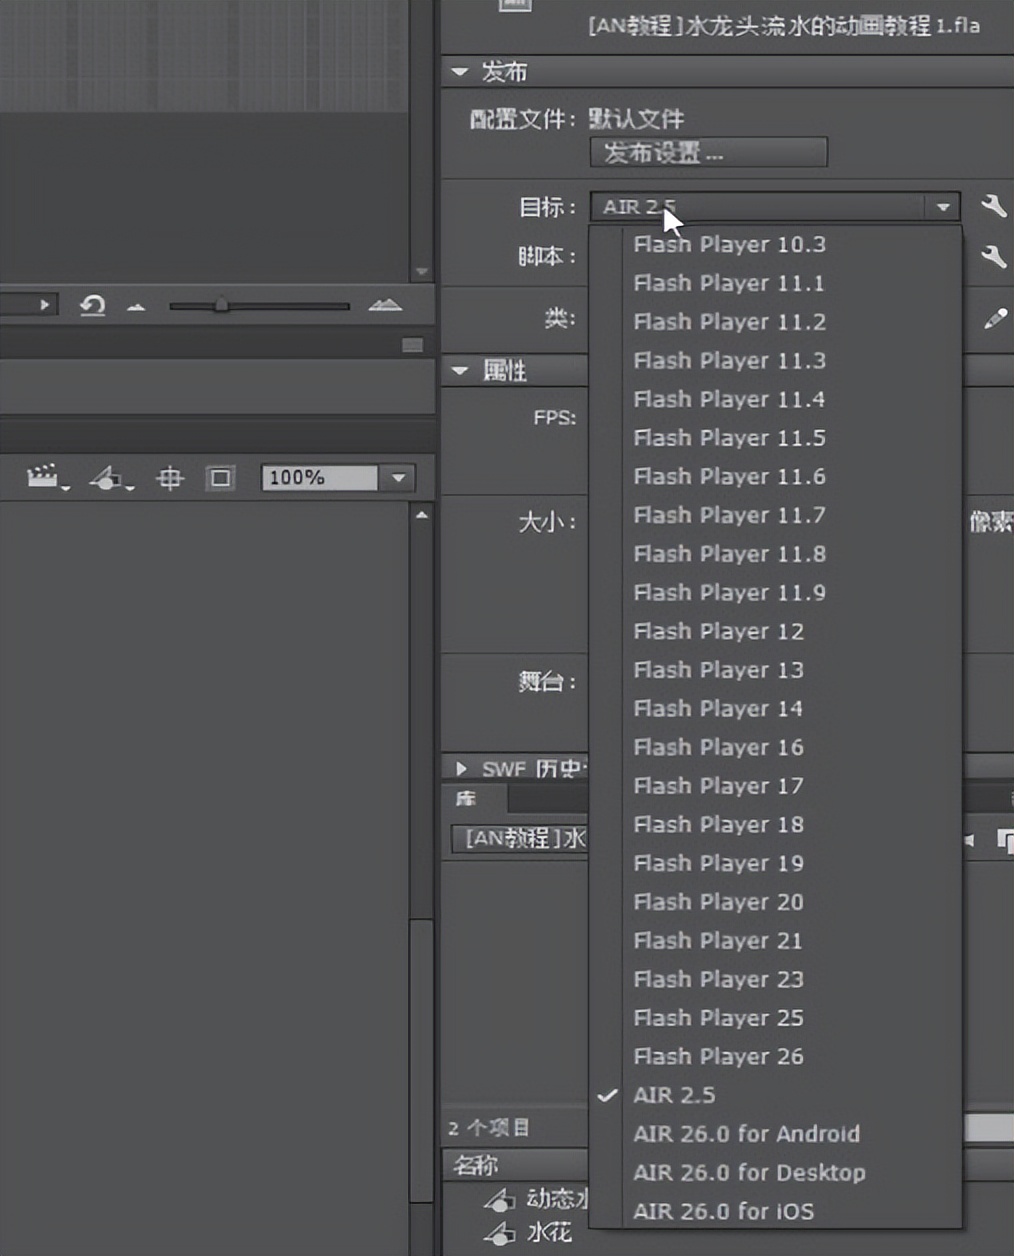Switch to the 库 panel tab

(x=468, y=798)
